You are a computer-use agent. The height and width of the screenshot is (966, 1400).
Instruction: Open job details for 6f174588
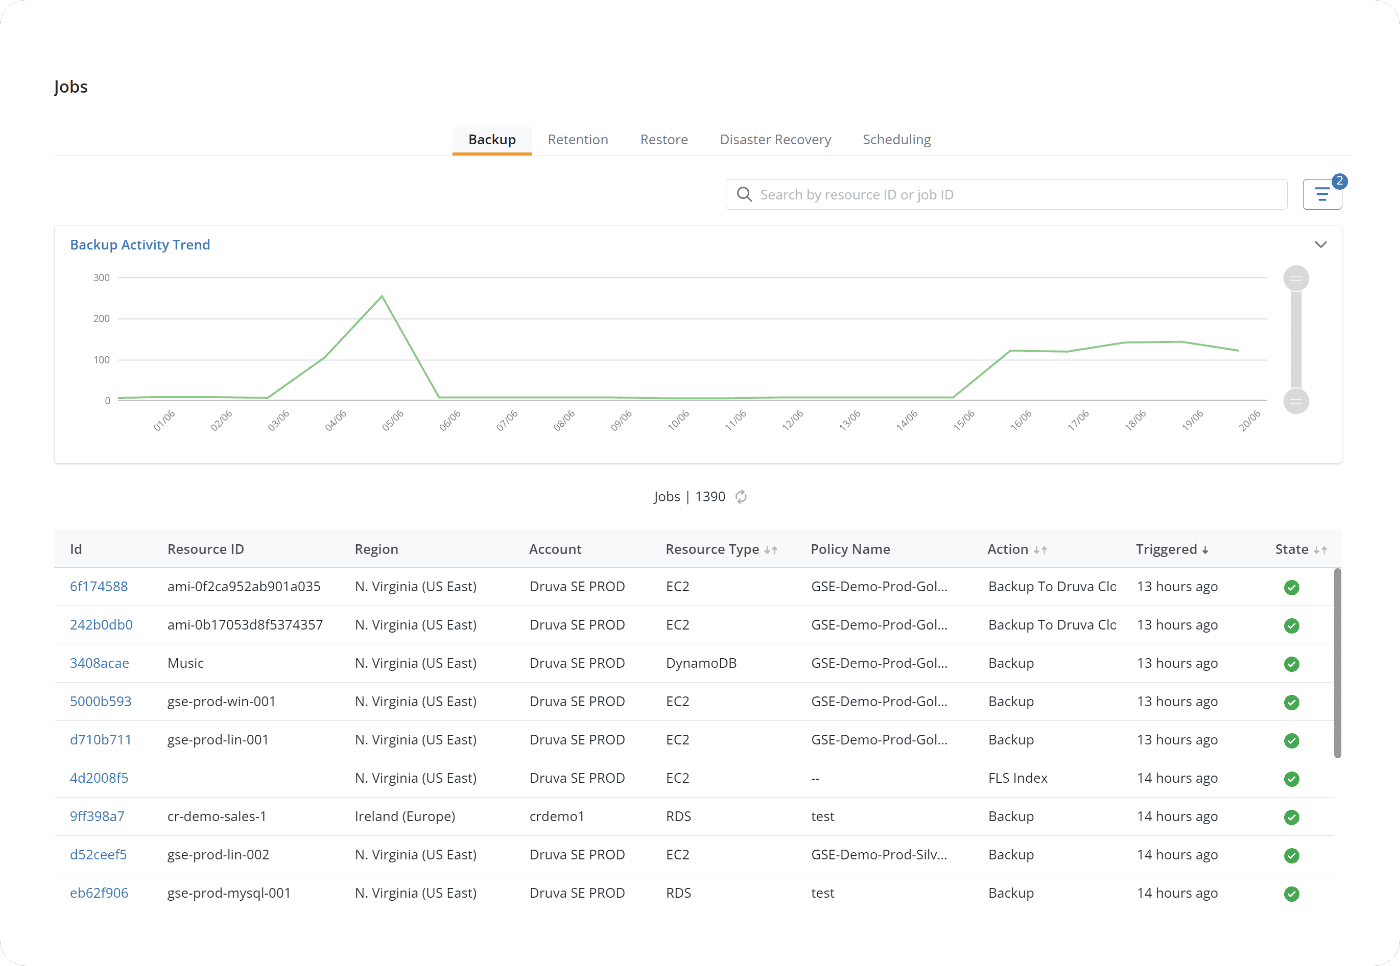[99, 587]
